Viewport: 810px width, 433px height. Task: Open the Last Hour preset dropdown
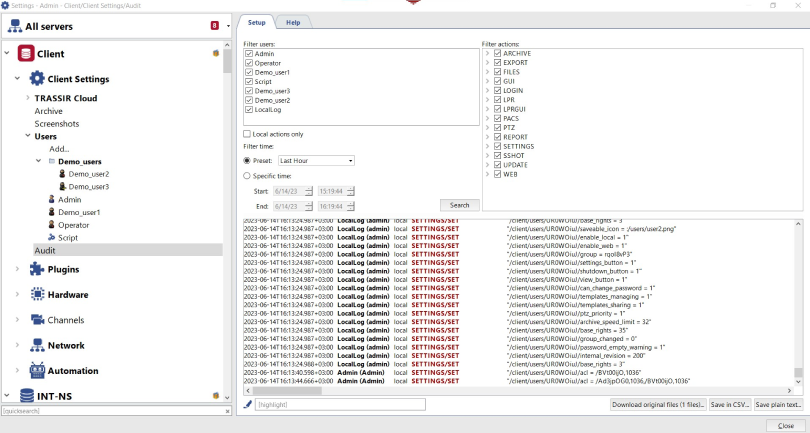coord(316,161)
